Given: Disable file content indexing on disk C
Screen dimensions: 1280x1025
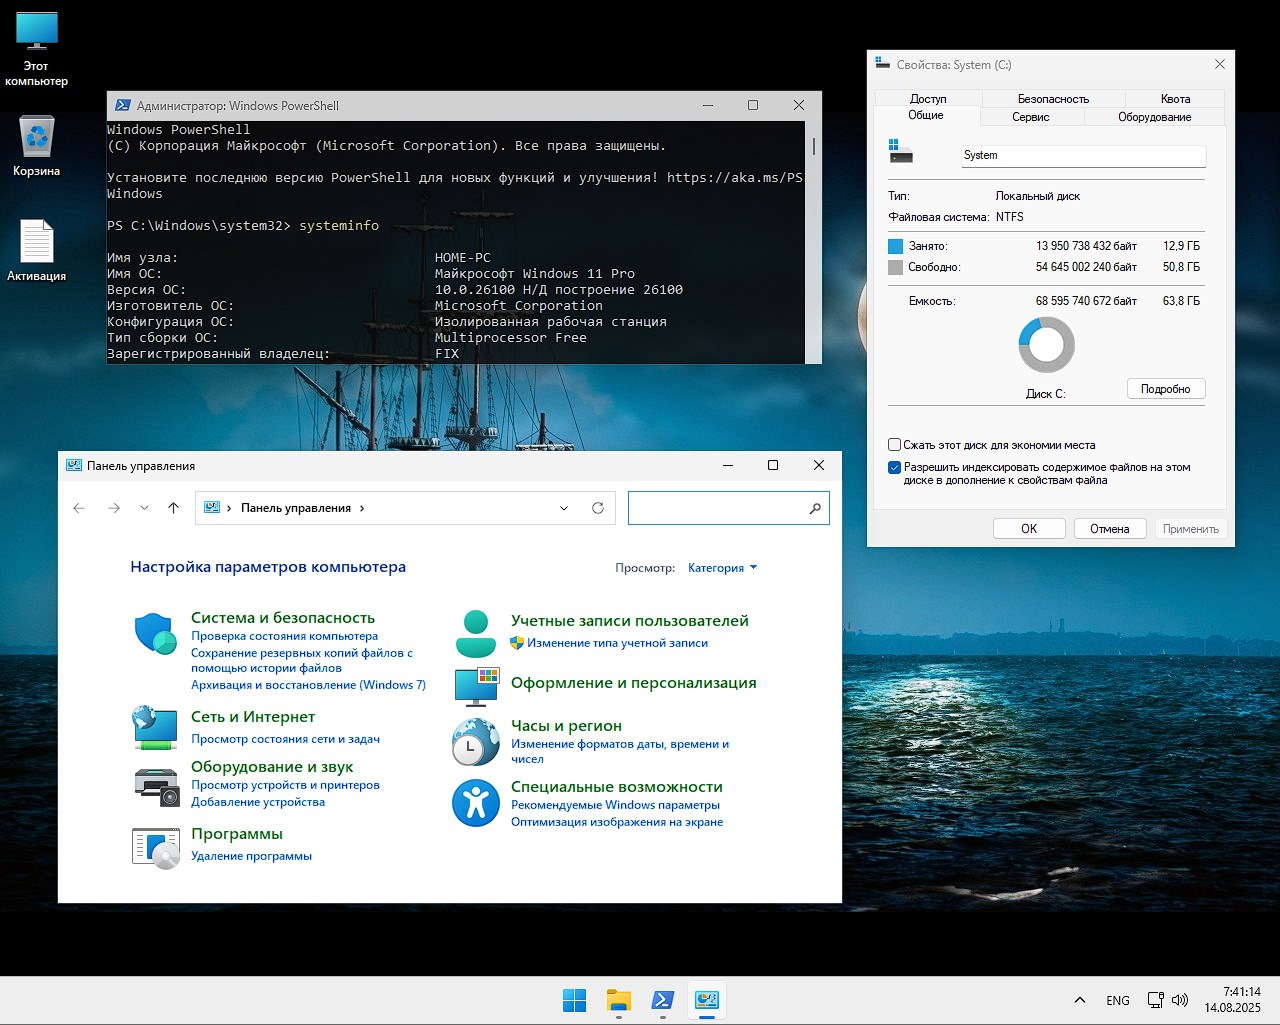Looking at the screenshot, I should coord(895,467).
